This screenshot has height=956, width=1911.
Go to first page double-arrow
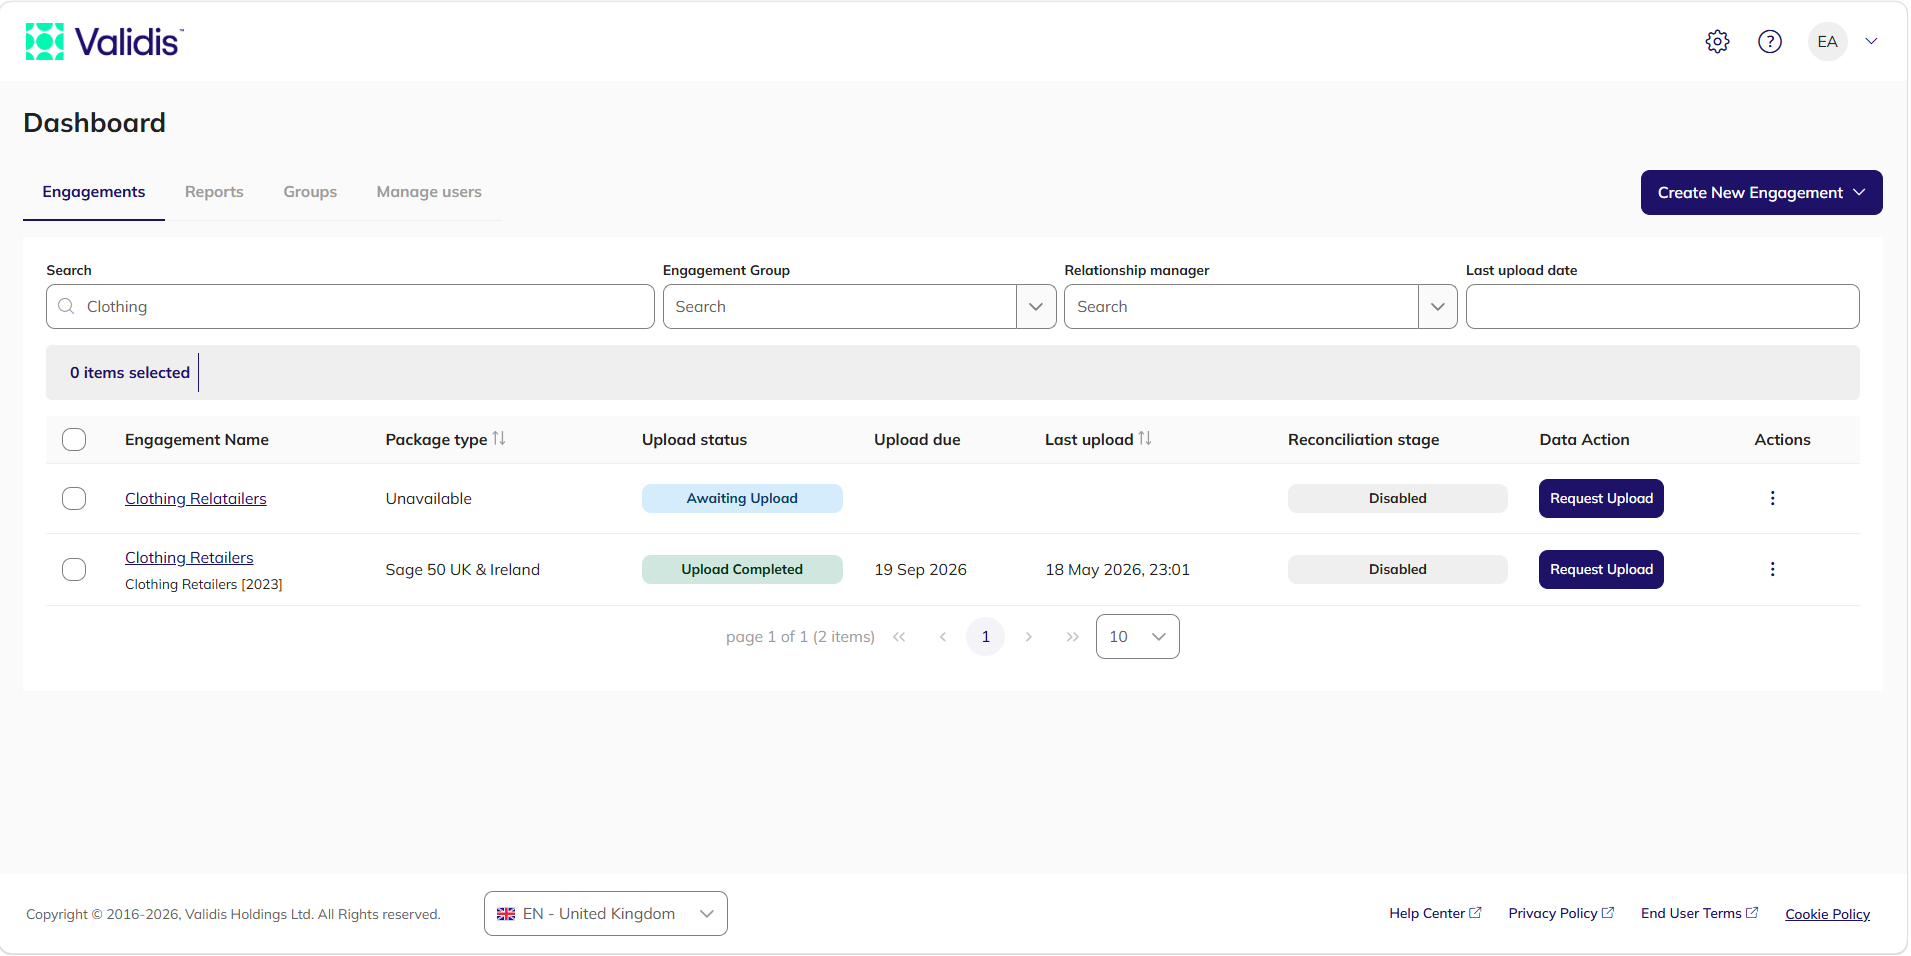click(899, 637)
